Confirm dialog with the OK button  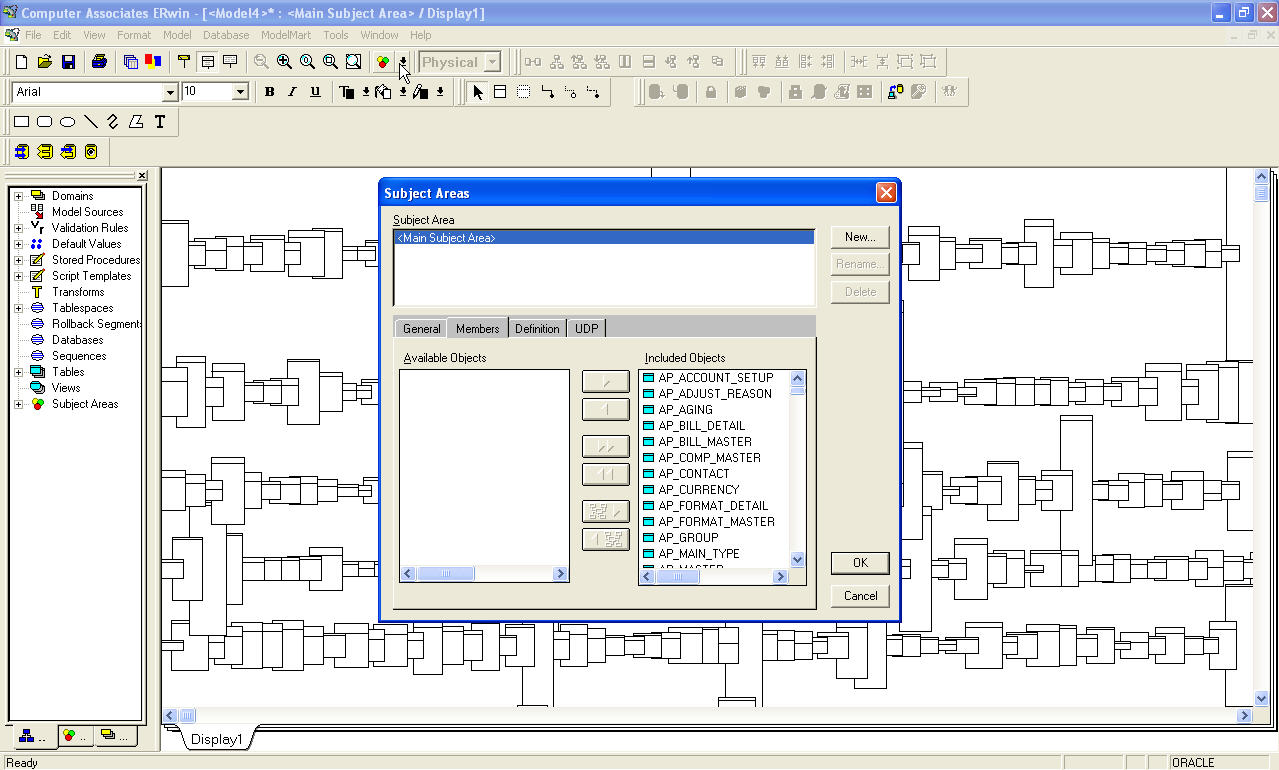[859, 562]
